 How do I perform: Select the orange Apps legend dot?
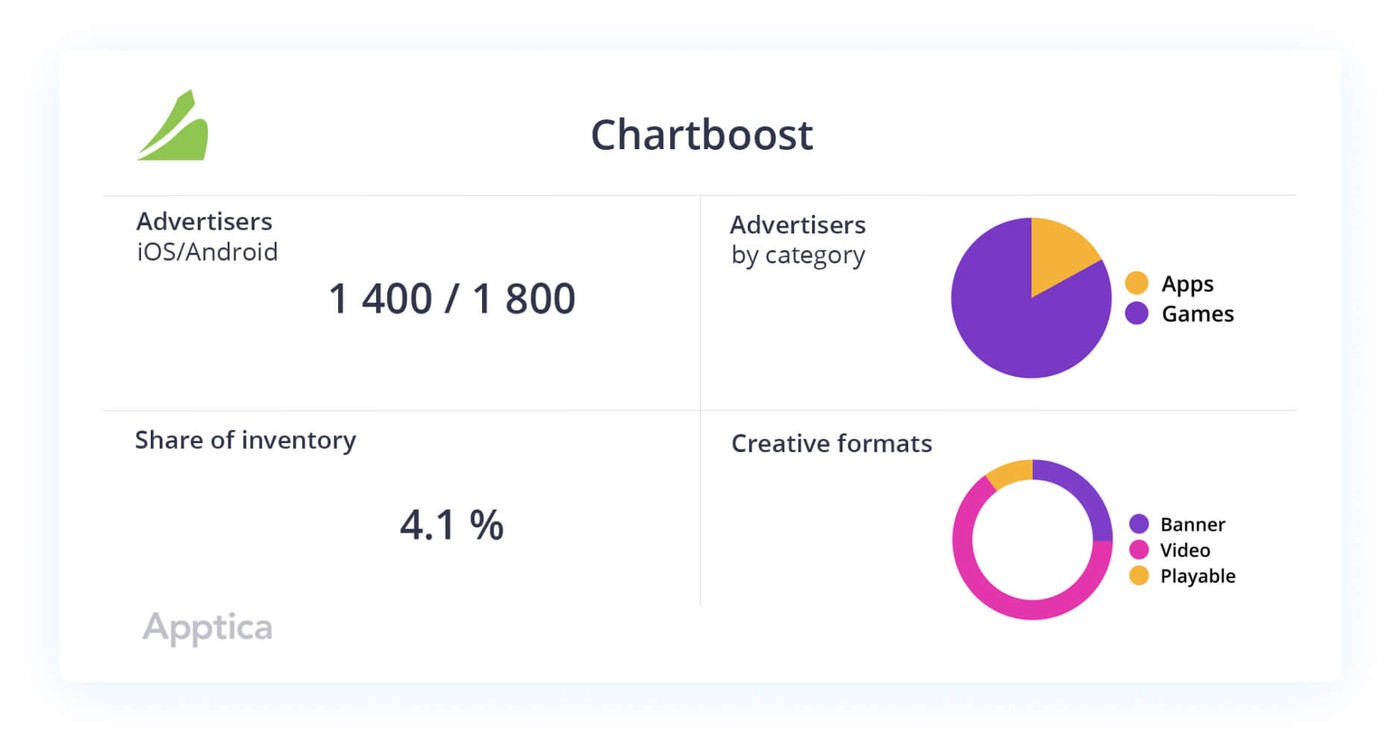coord(1136,283)
